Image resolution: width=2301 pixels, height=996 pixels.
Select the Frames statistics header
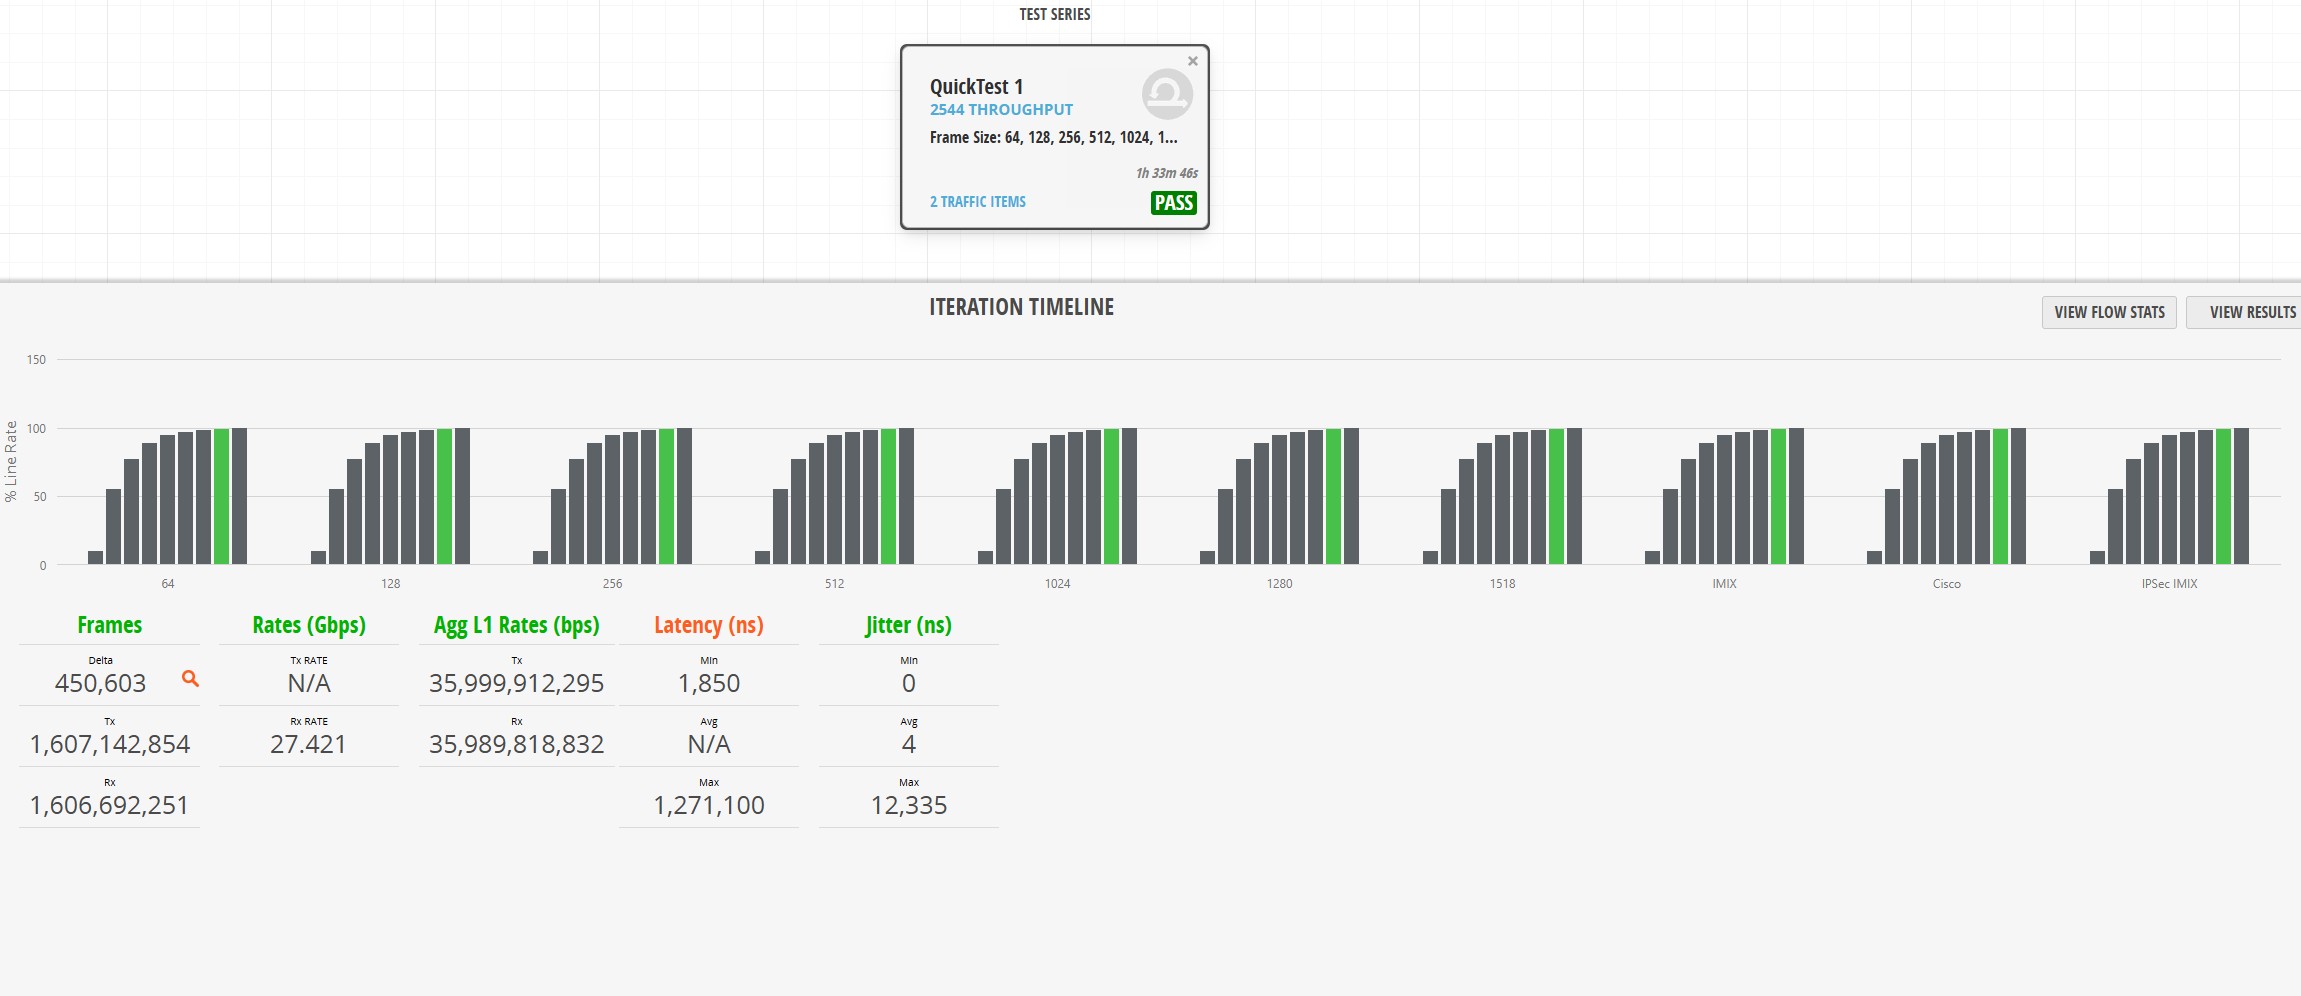(x=110, y=625)
